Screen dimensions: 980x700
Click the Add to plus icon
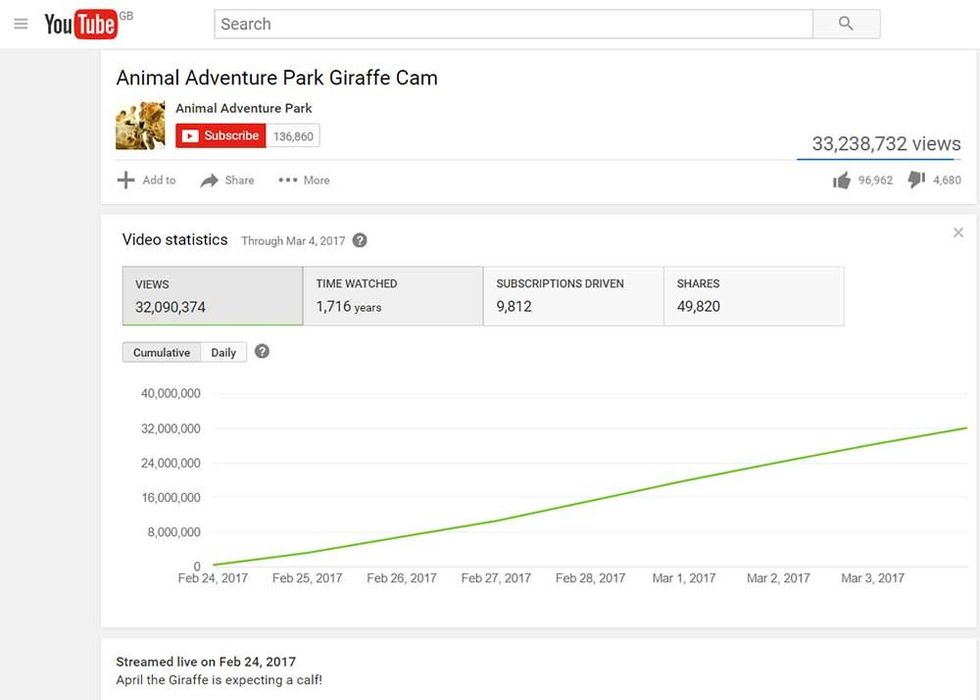coord(126,179)
